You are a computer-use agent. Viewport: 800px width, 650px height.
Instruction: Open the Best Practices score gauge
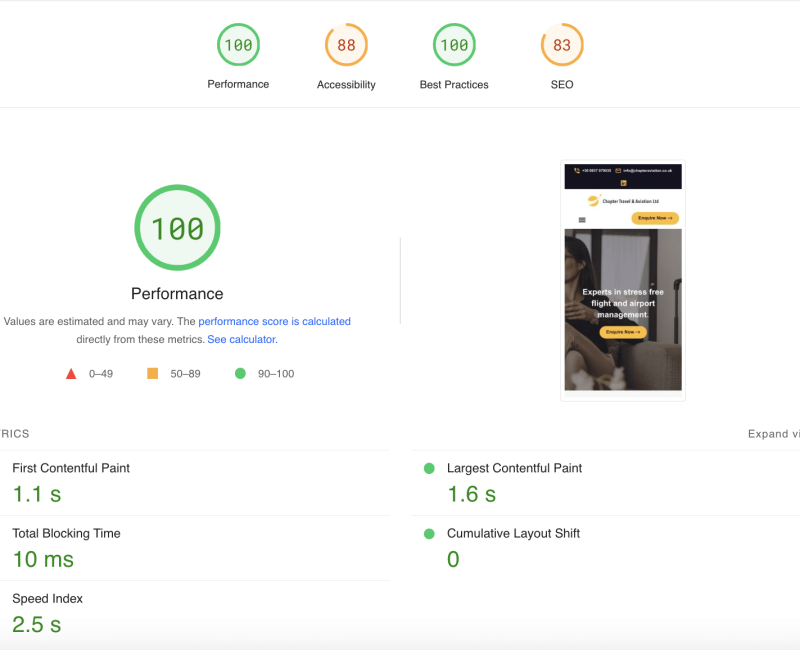(x=454, y=45)
